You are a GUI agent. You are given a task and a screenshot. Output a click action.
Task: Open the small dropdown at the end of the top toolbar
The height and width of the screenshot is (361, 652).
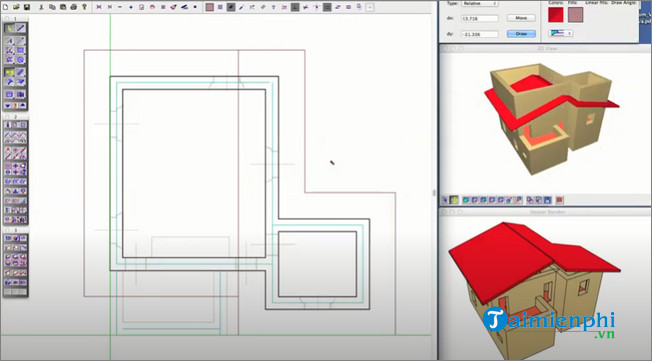[x=370, y=7]
